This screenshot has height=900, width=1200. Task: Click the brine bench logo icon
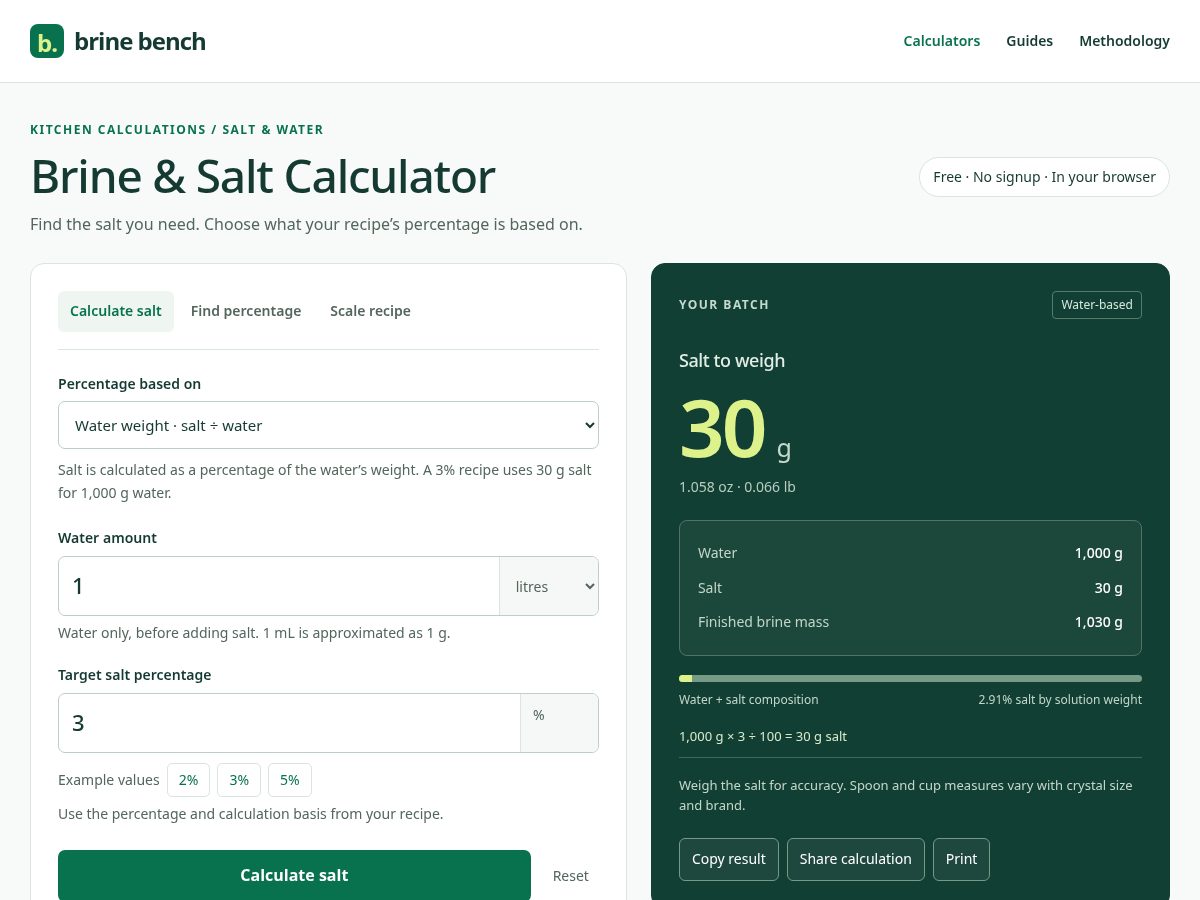(x=47, y=41)
